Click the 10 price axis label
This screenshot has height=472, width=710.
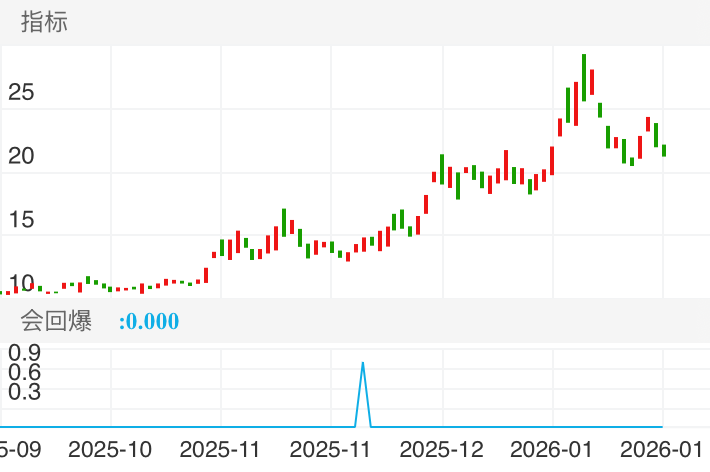point(21,282)
